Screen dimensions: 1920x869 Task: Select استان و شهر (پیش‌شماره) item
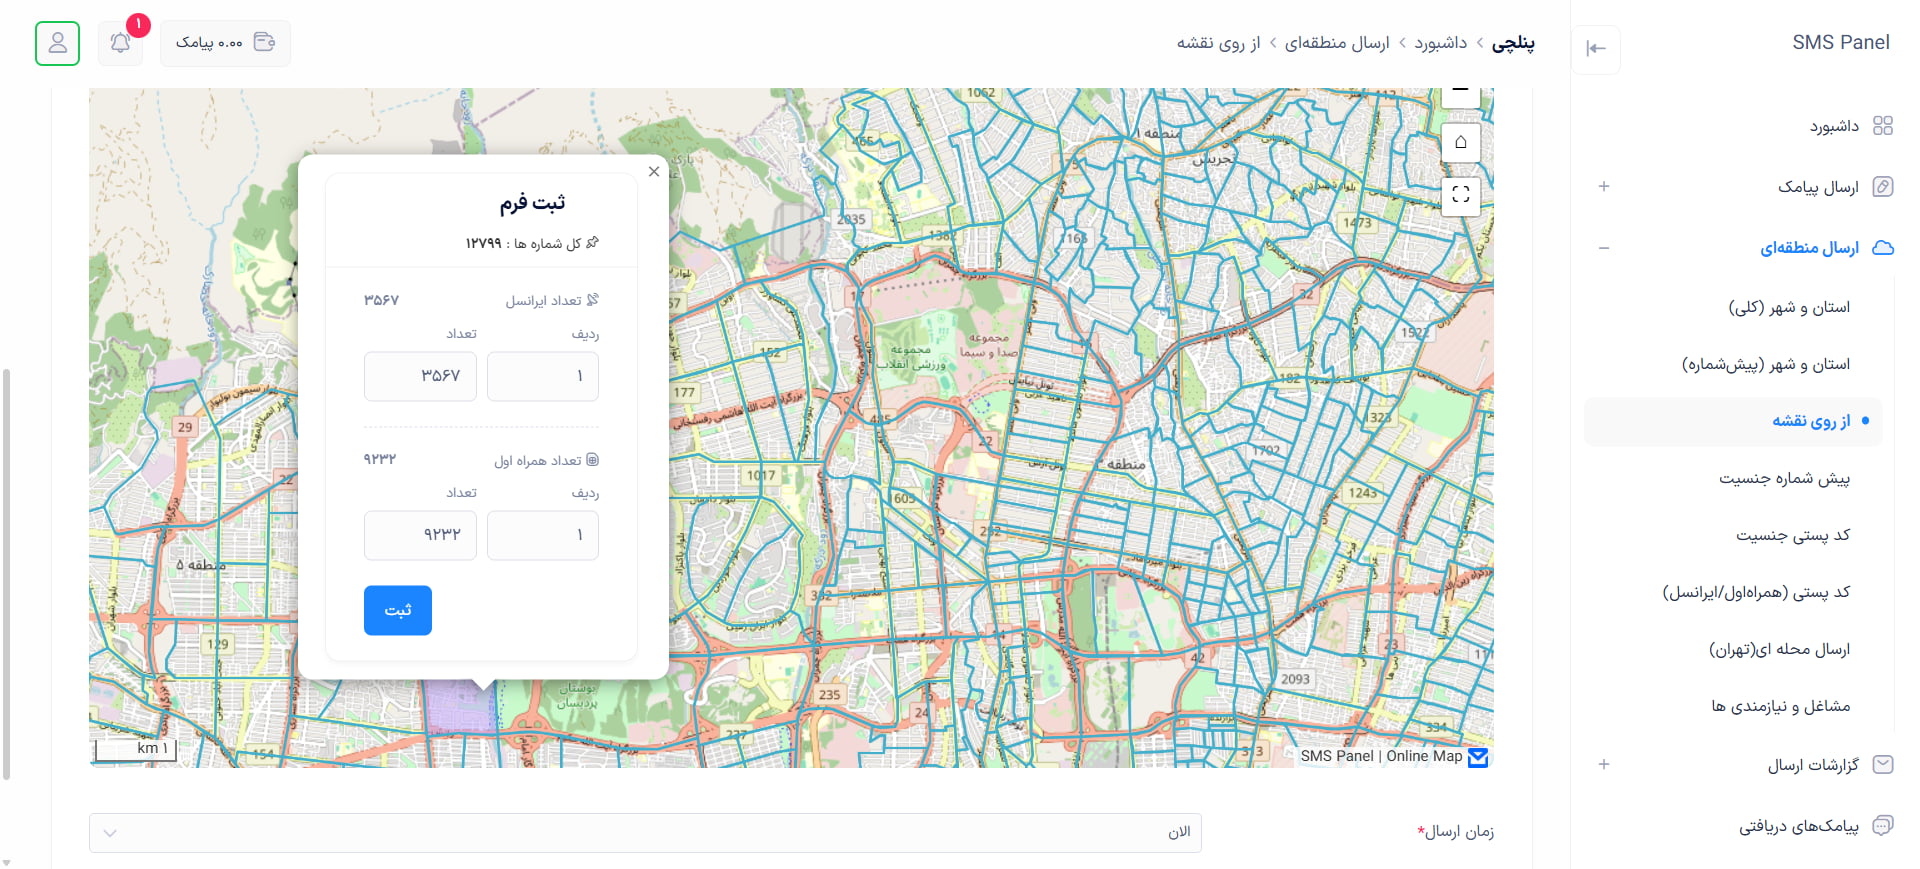pyautogui.click(x=1765, y=364)
